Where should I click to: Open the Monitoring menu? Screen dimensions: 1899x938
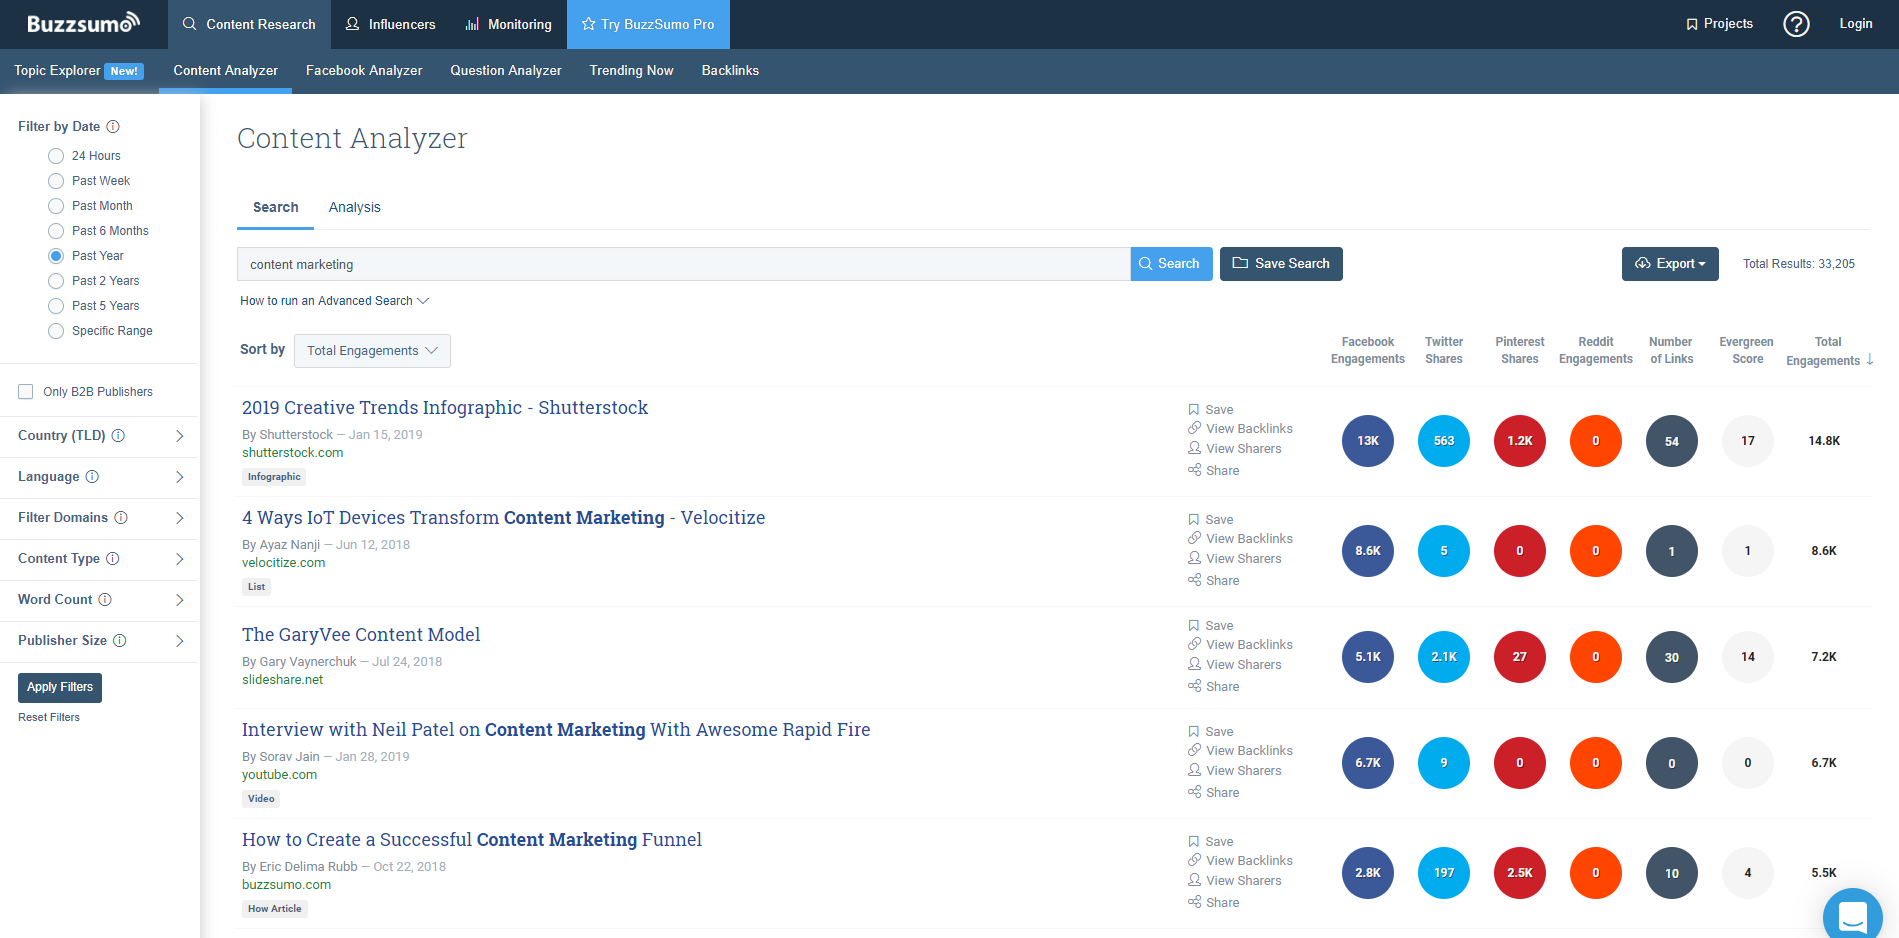[508, 24]
